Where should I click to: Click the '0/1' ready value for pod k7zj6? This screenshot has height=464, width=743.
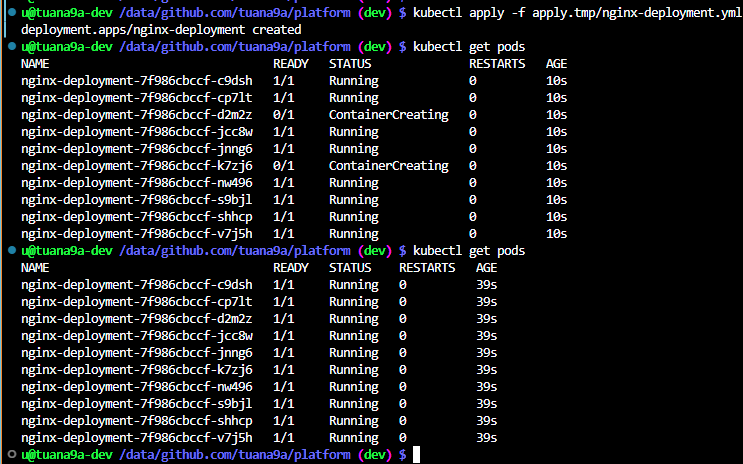(284, 166)
